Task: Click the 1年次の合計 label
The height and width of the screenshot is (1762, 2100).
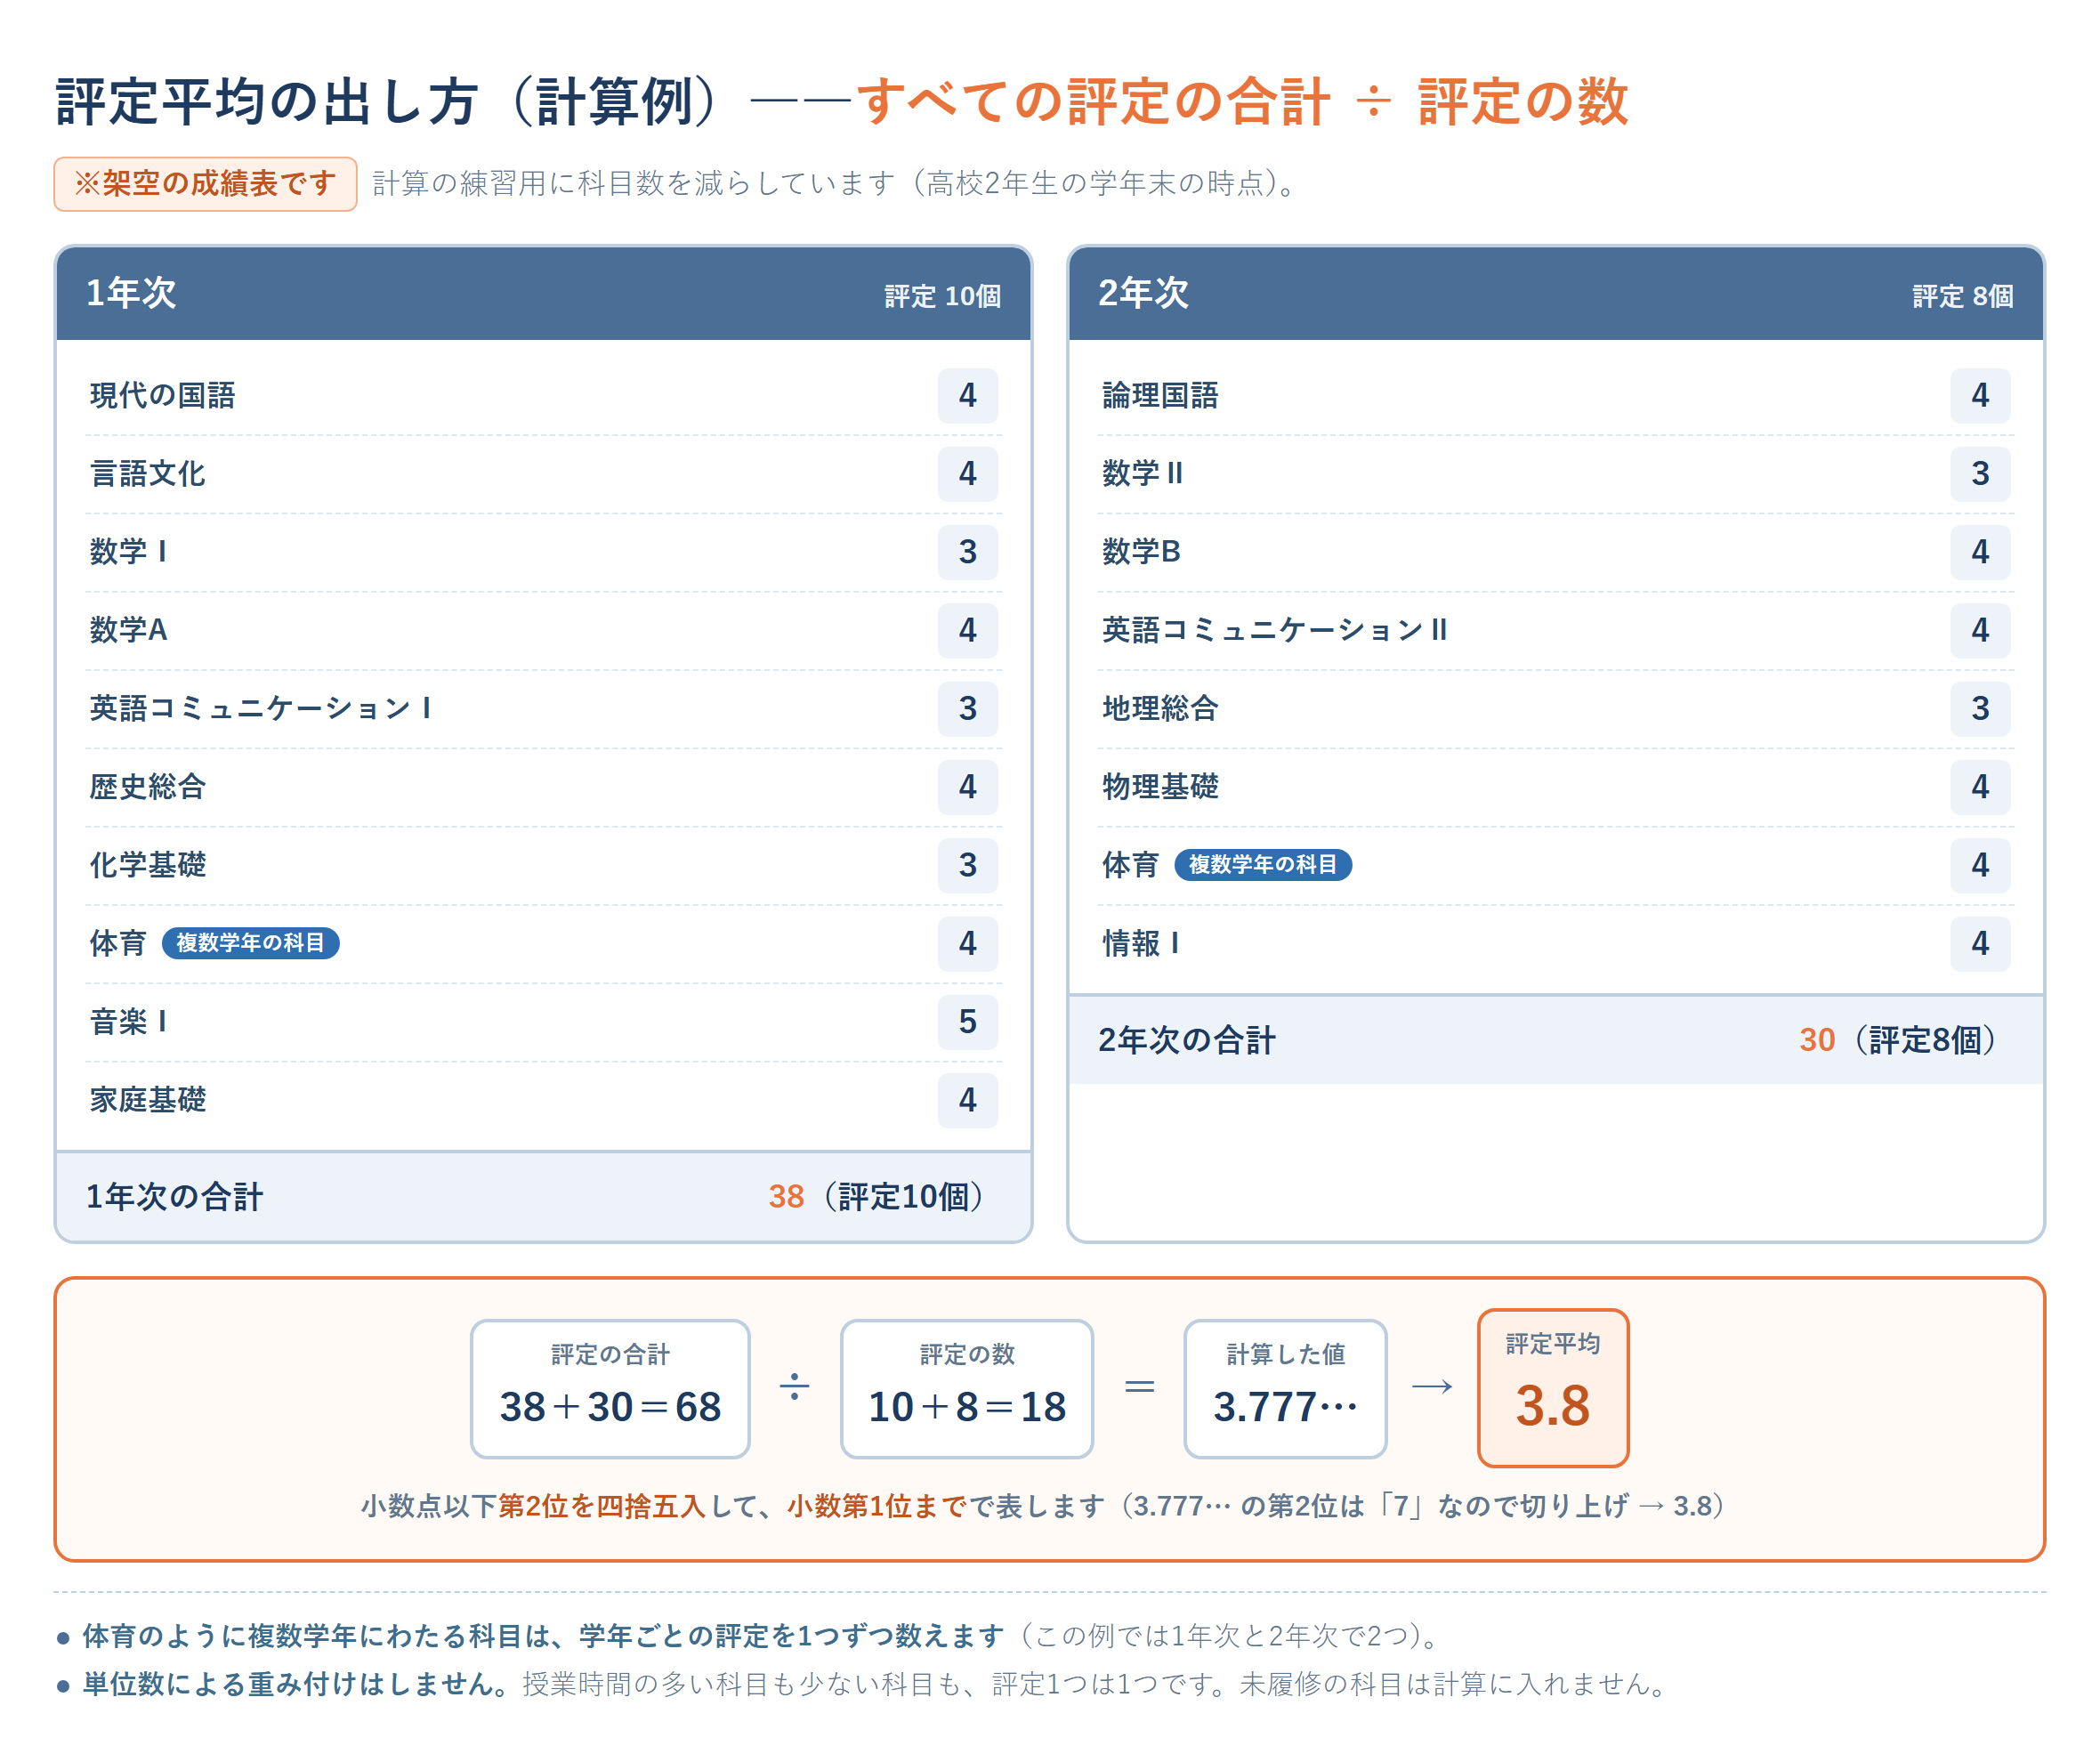Action: (x=175, y=1197)
